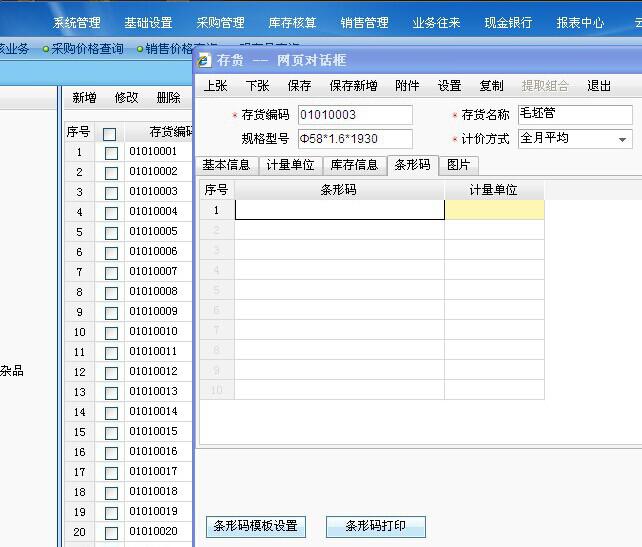Tick the checkbox for row 01010005

pyautogui.click(x=111, y=233)
